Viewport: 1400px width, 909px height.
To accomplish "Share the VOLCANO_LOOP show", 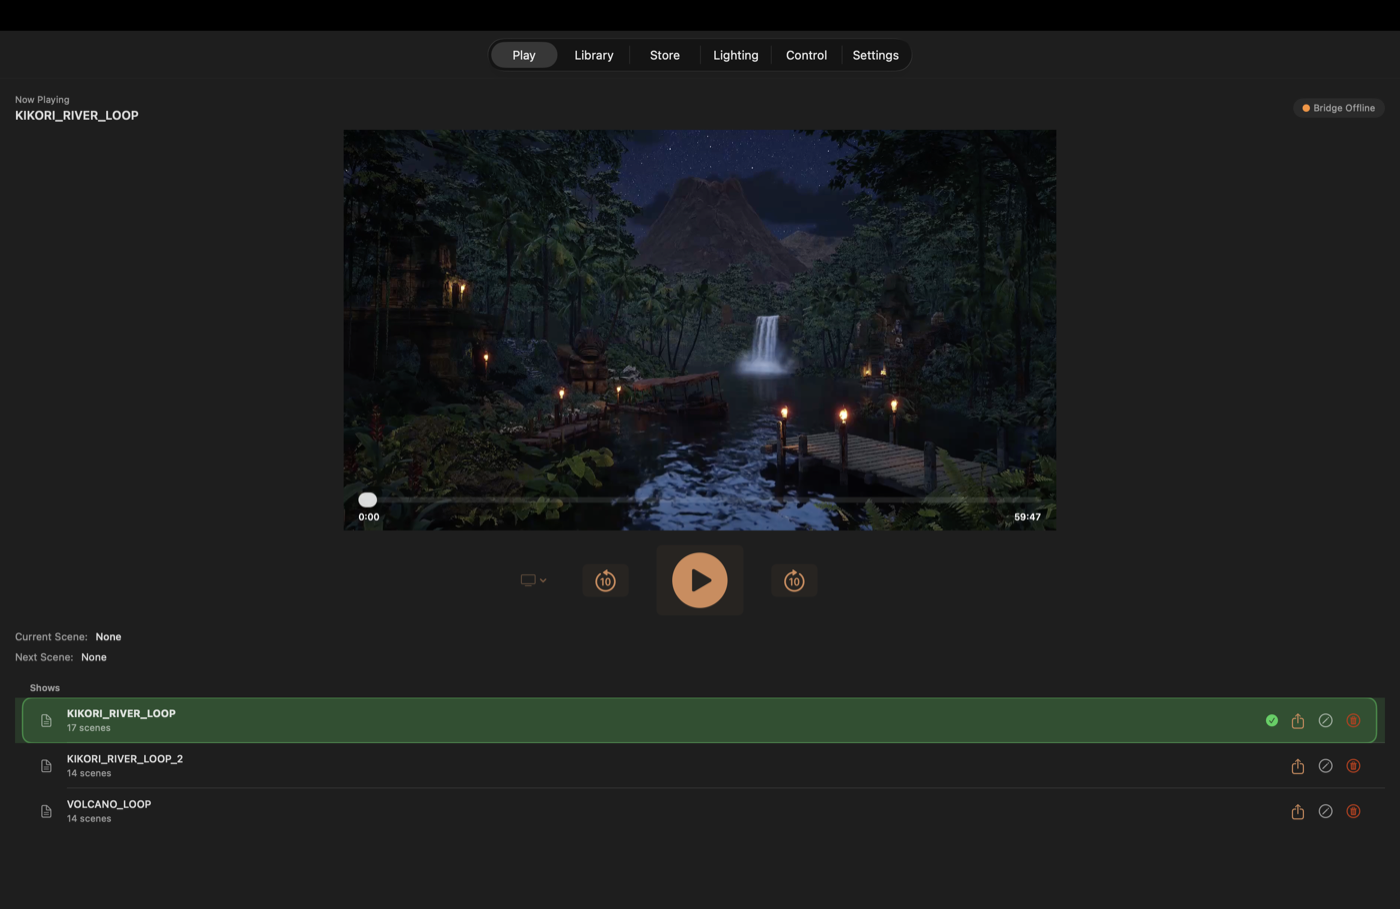I will pos(1298,811).
